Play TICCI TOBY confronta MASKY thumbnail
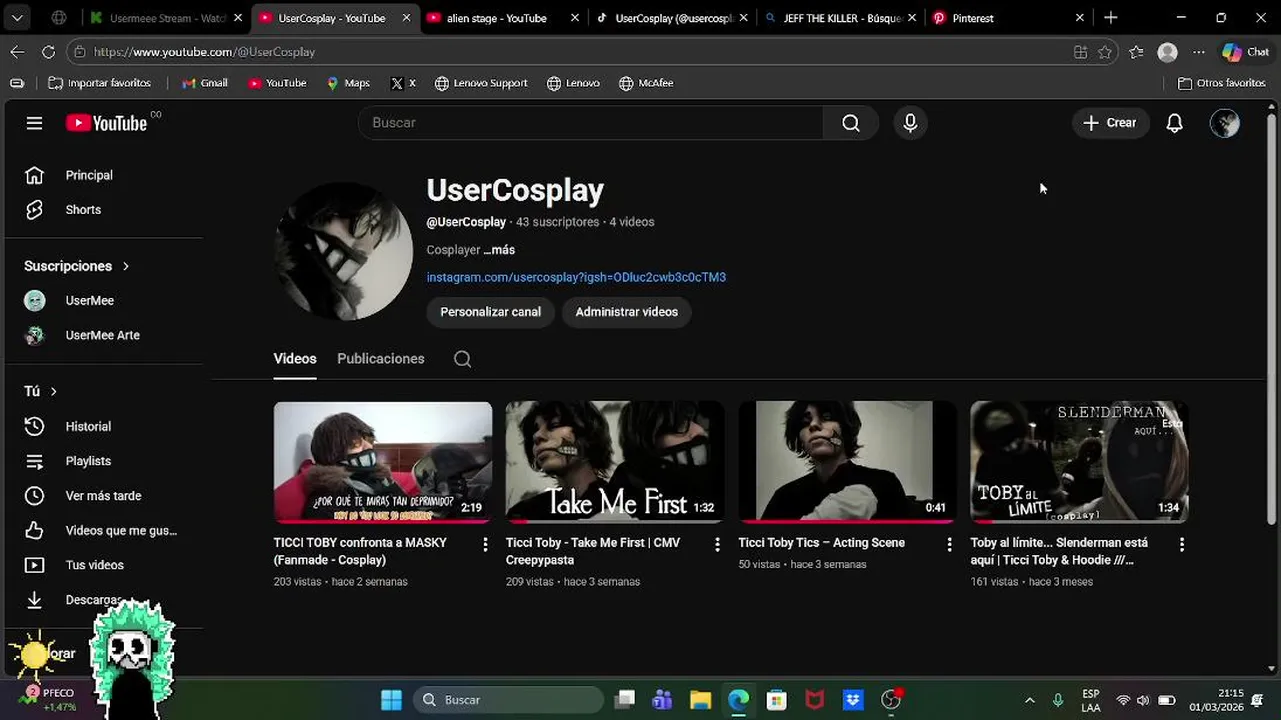 coord(383,462)
